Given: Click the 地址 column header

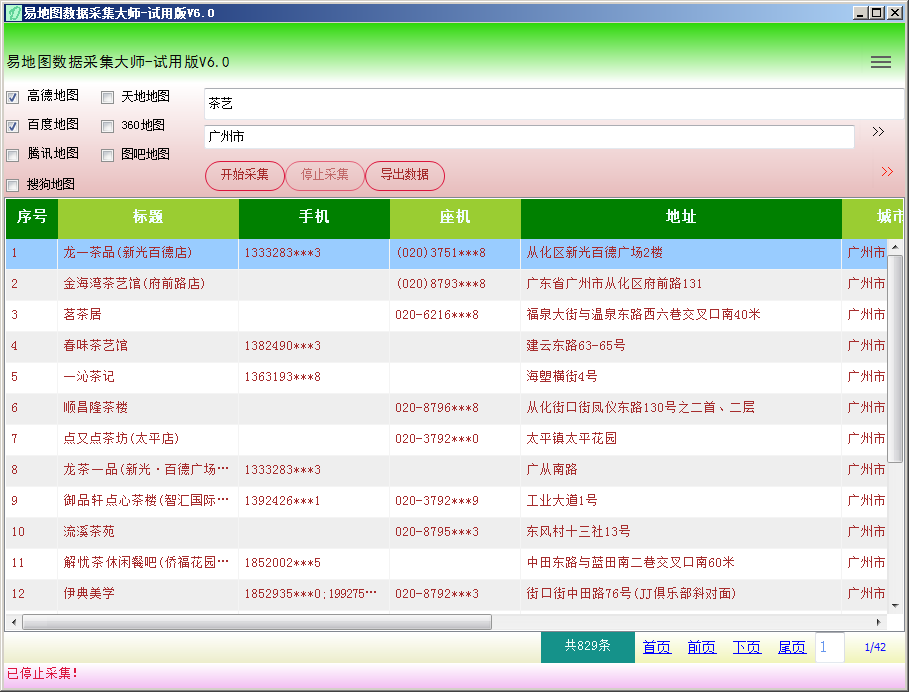Looking at the screenshot, I should [x=680, y=217].
